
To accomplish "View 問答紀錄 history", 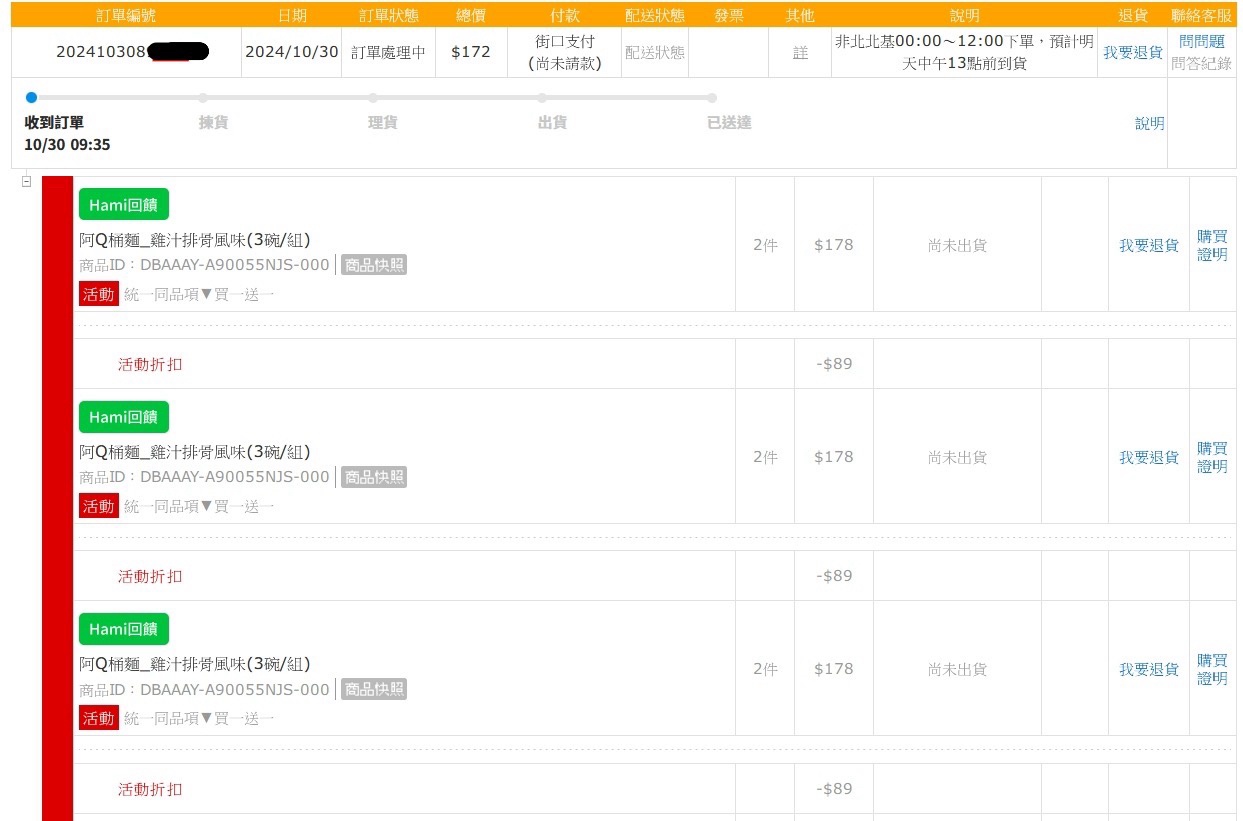I will pos(1201,63).
